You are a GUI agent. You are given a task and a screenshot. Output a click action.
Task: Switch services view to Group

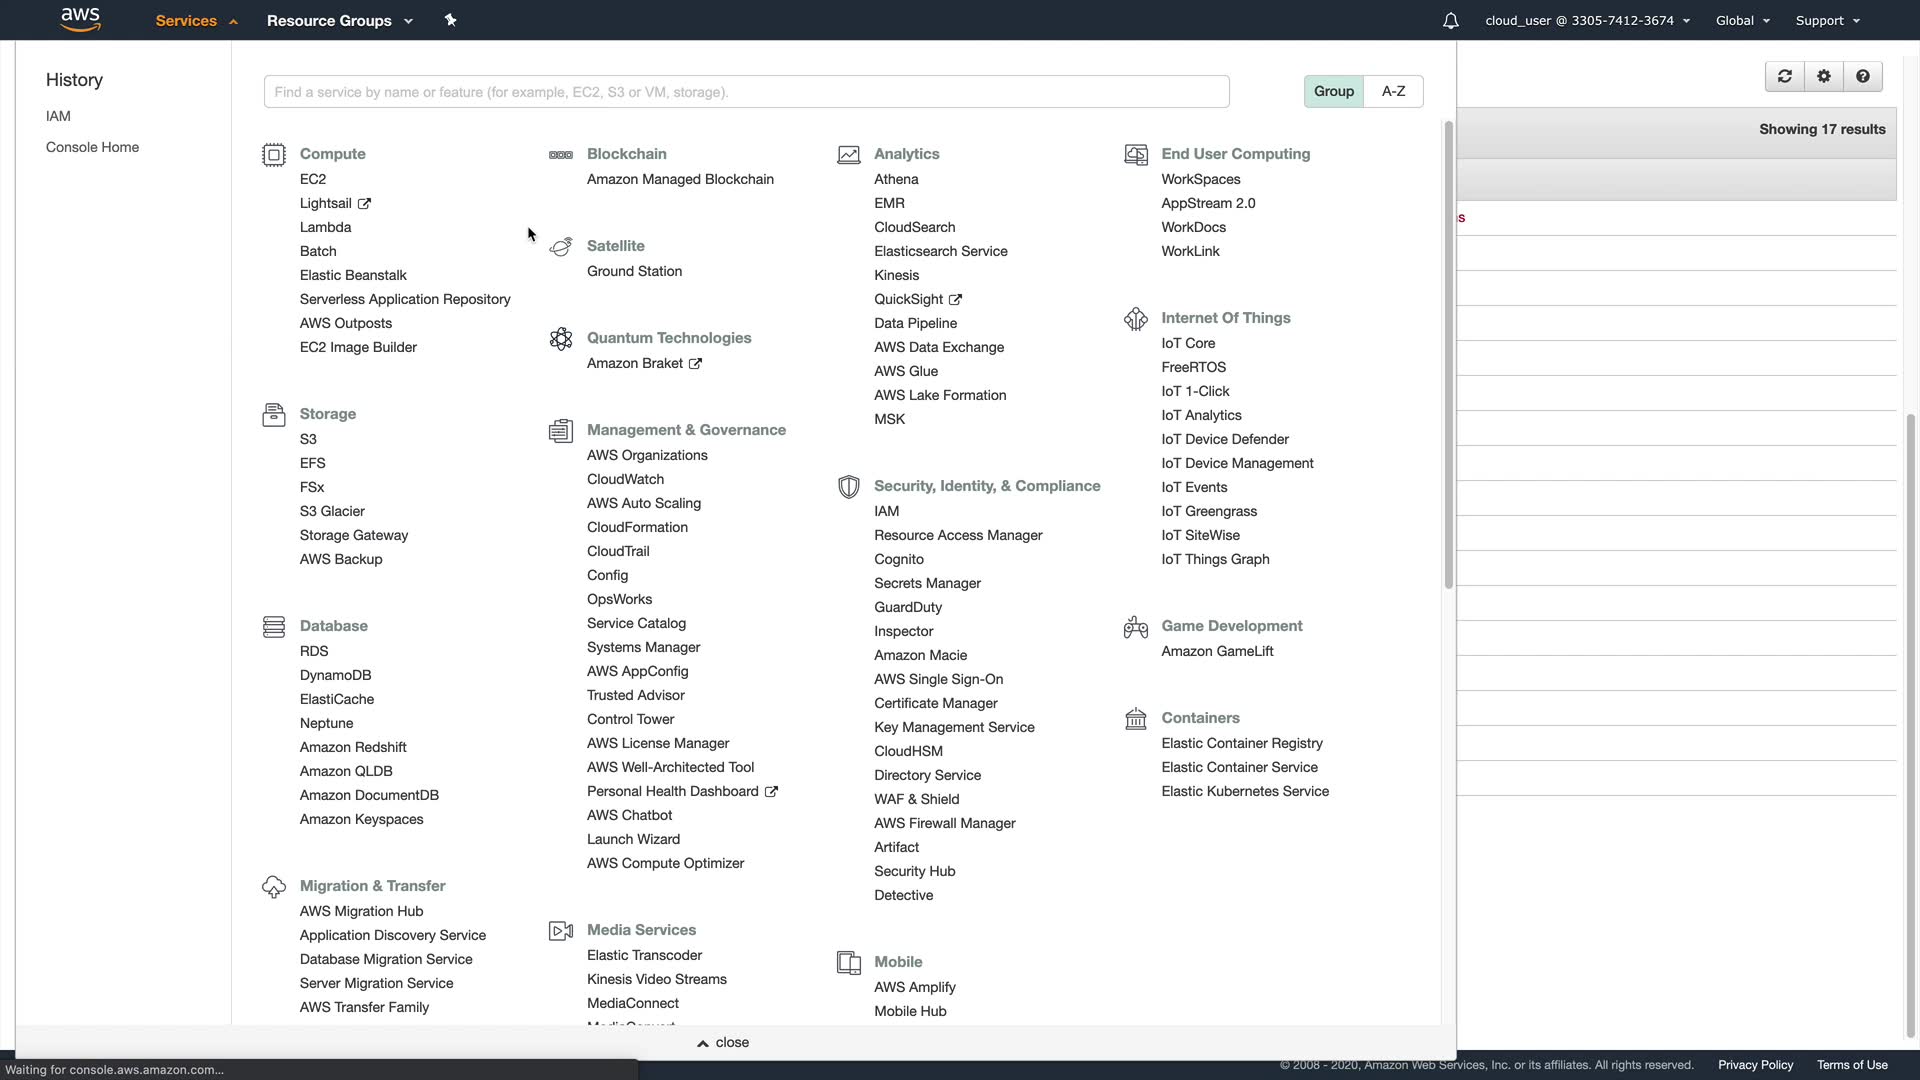(x=1333, y=91)
